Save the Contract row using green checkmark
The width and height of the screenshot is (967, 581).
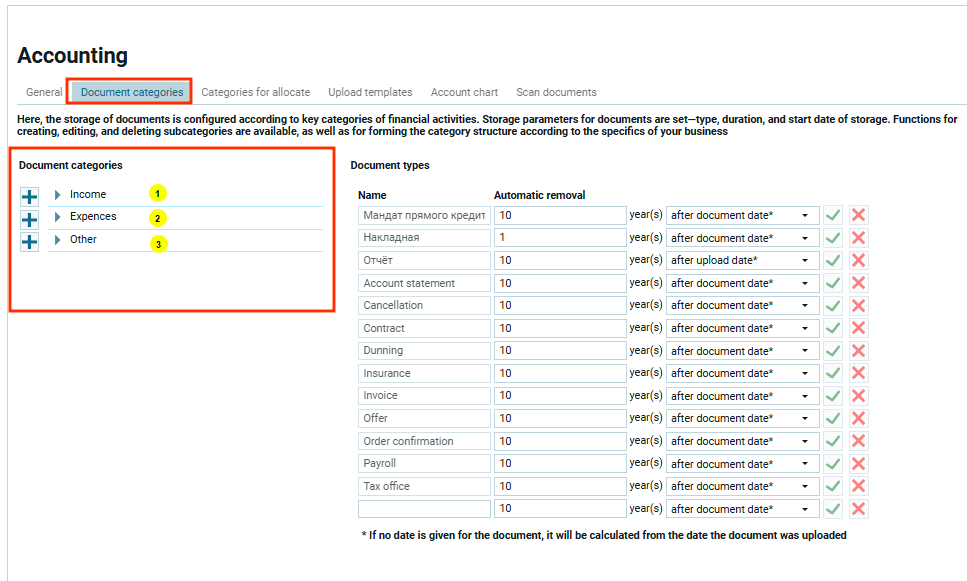click(x=832, y=328)
